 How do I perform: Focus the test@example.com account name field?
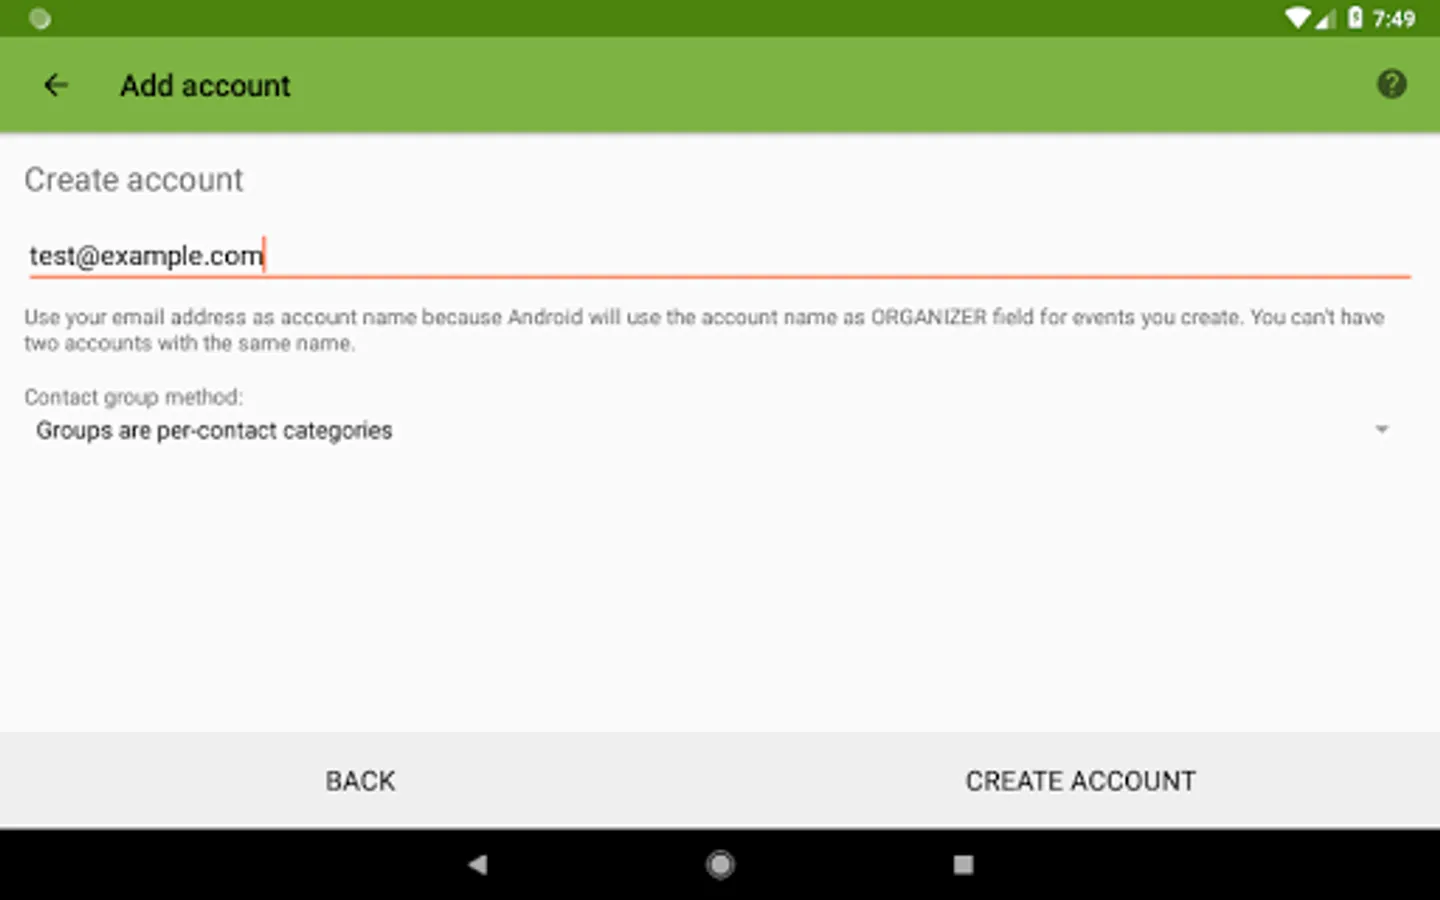[720, 256]
